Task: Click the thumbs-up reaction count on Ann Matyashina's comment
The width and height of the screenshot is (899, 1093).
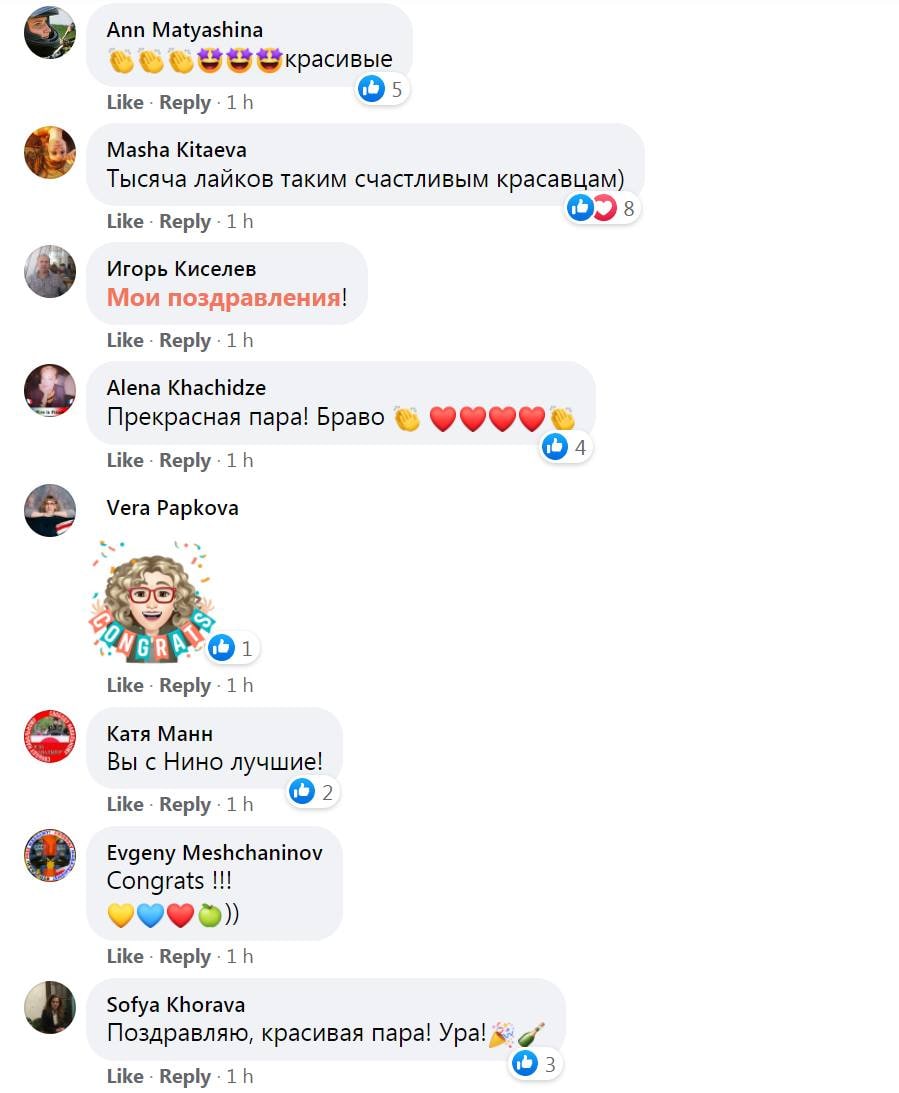Action: coord(381,89)
